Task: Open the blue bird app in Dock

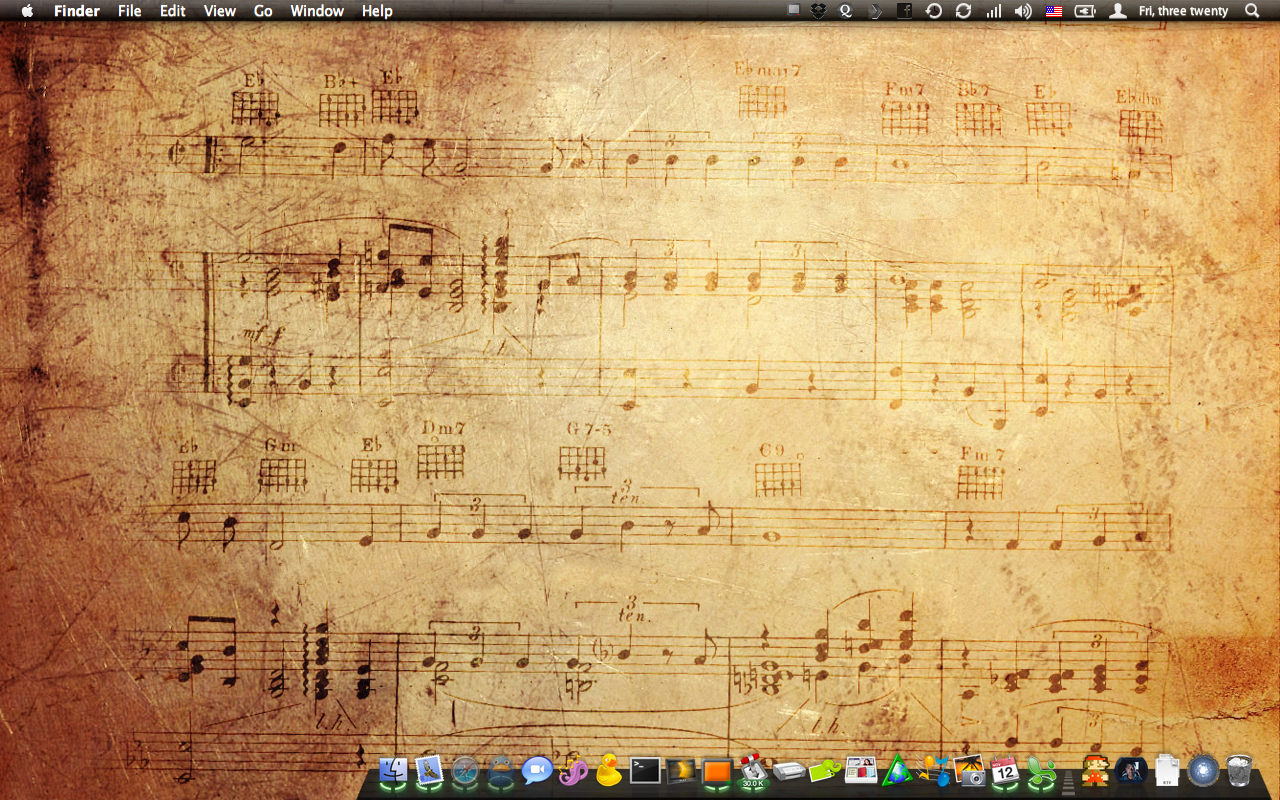Action: (x=501, y=771)
